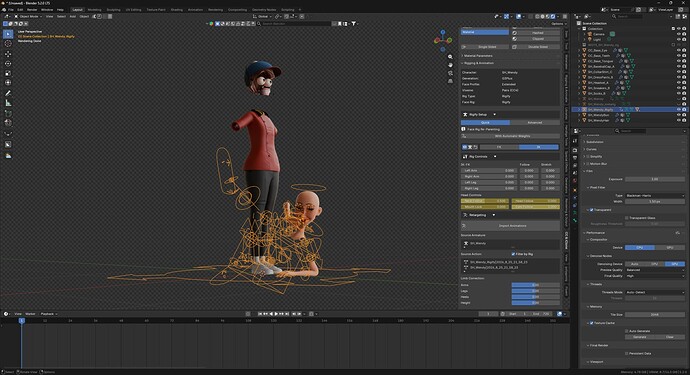690x375 pixels.
Task: Click the pan view hand icon
Action: pos(450,65)
